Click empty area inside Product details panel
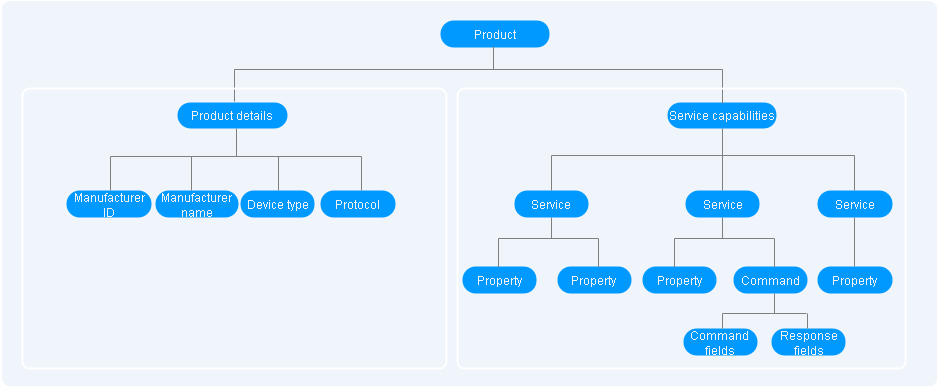 pos(233,293)
